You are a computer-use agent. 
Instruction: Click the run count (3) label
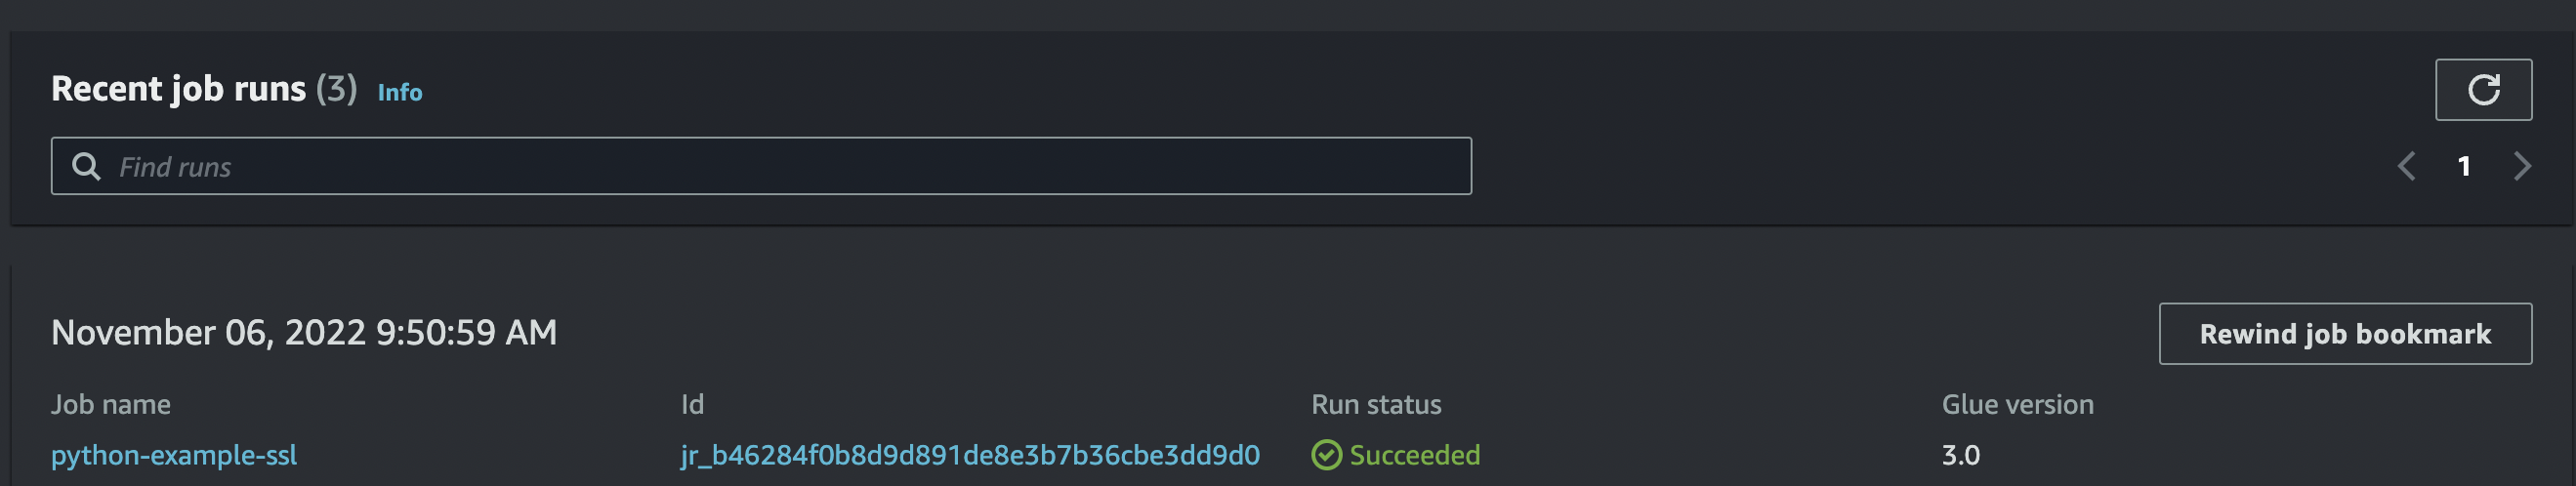(336, 89)
